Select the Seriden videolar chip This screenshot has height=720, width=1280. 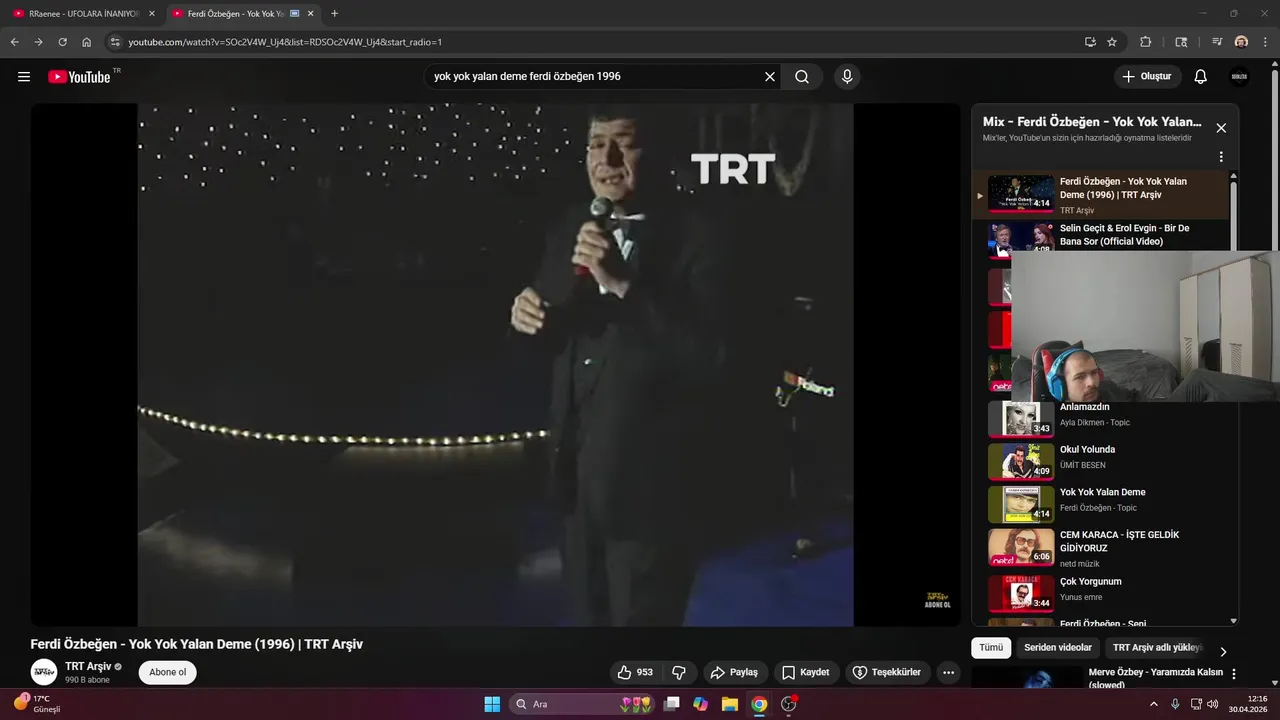1058,647
